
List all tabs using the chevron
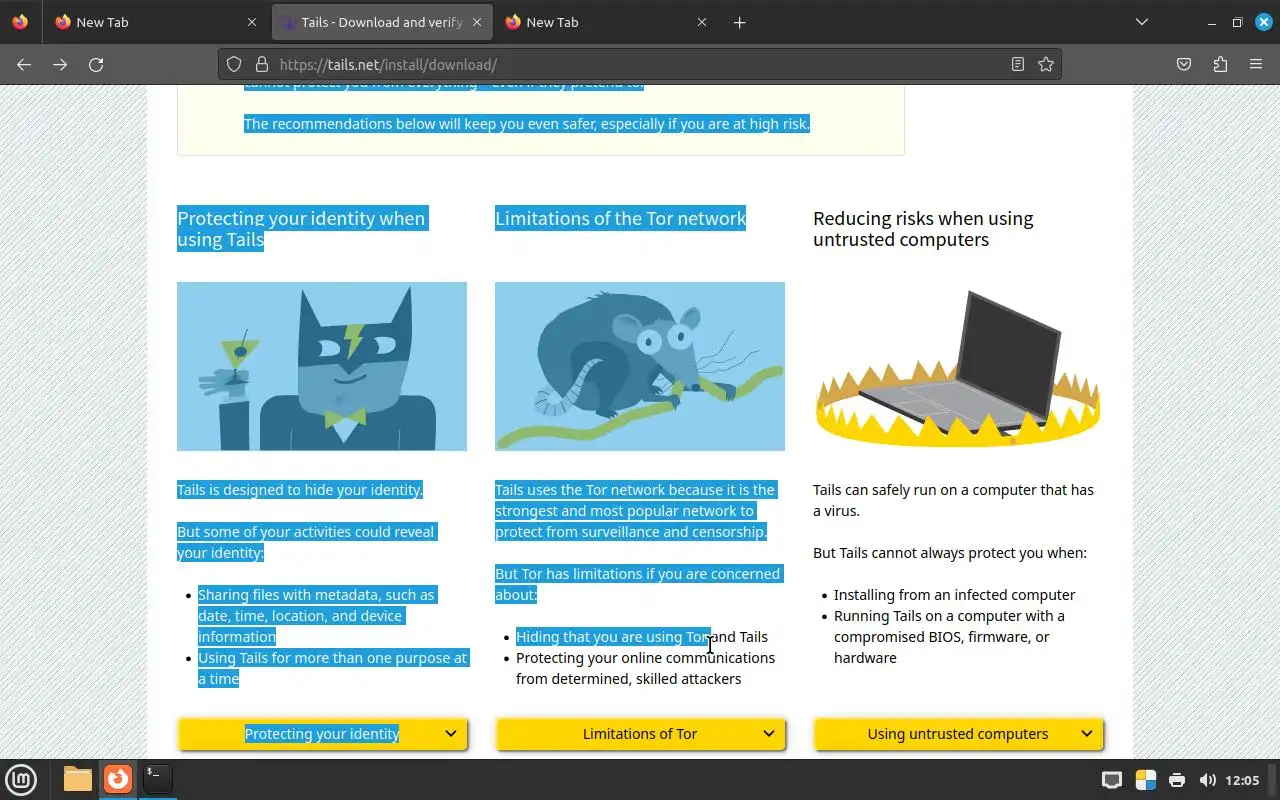(1141, 22)
